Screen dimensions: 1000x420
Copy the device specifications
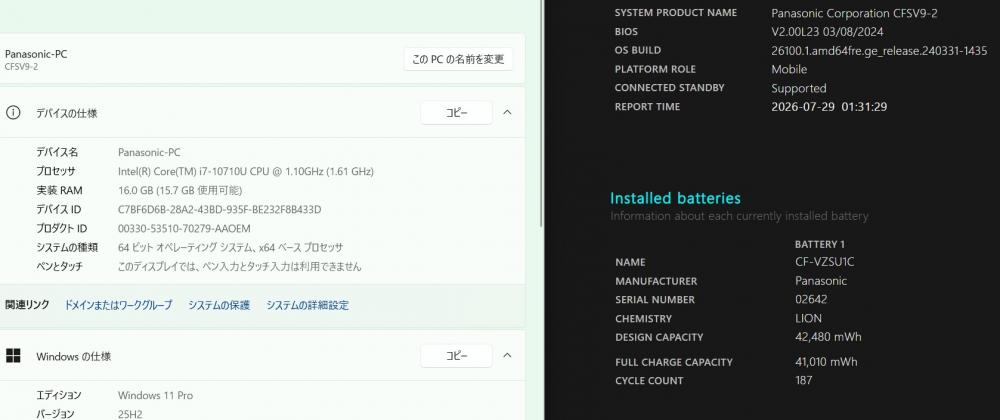coord(456,113)
